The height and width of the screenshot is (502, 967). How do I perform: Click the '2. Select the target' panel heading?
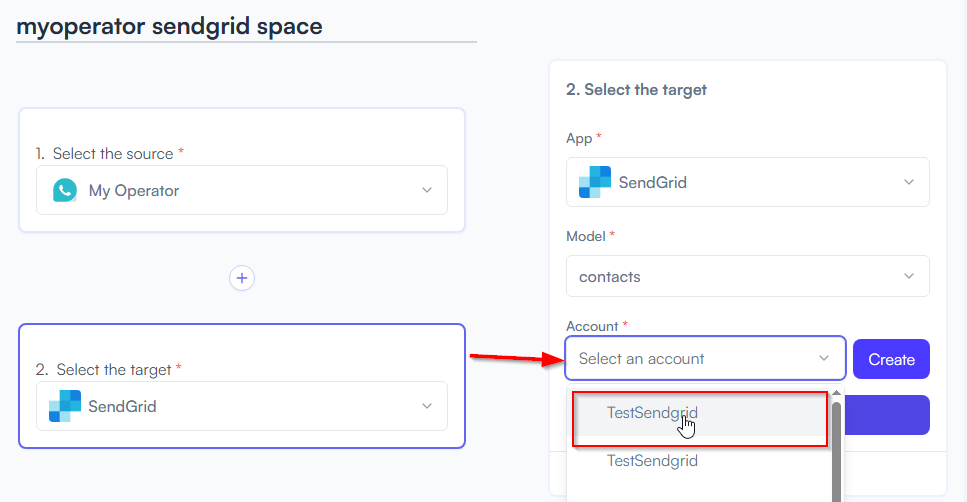[x=636, y=90]
